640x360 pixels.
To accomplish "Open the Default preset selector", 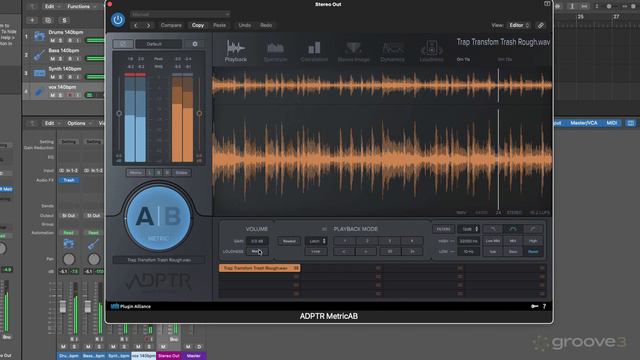I will (x=158, y=44).
